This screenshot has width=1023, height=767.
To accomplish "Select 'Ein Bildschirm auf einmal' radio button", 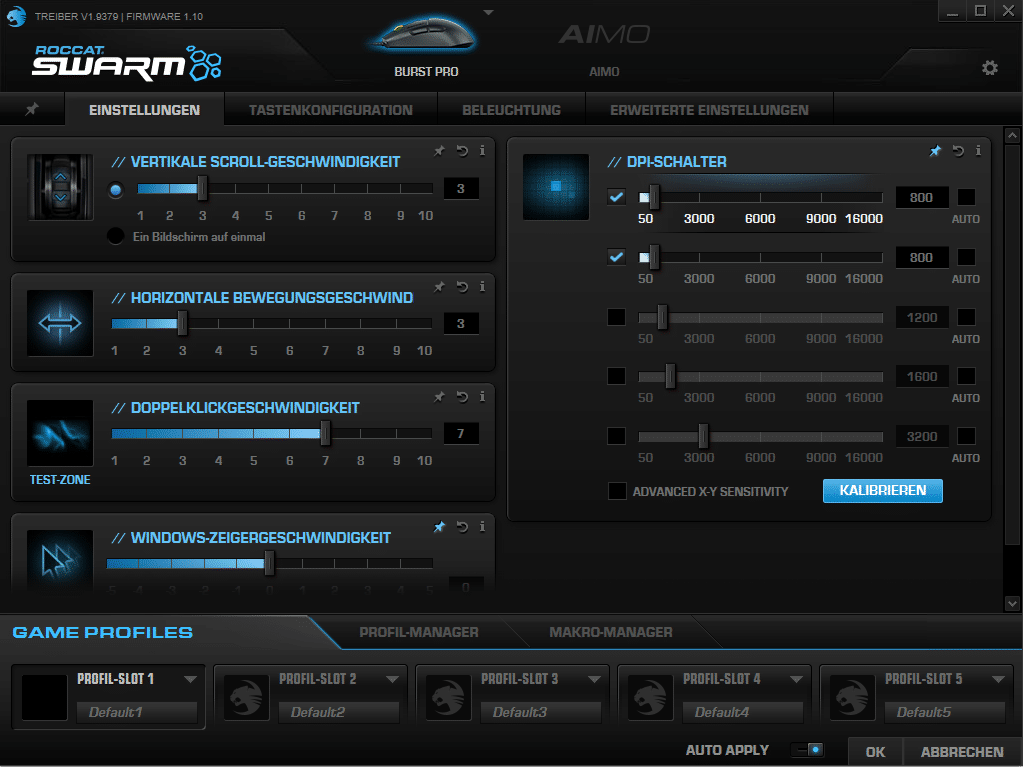I will pos(116,237).
